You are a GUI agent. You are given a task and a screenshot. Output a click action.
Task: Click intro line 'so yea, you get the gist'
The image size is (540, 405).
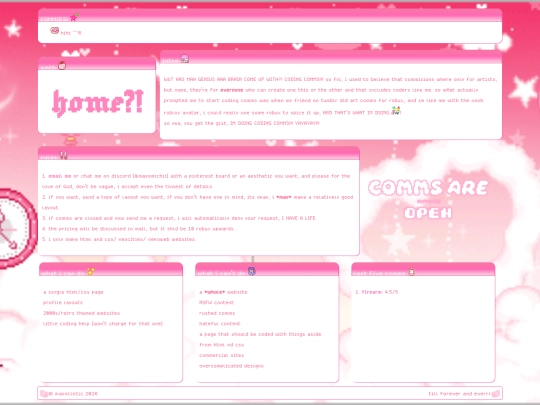[242, 123]
